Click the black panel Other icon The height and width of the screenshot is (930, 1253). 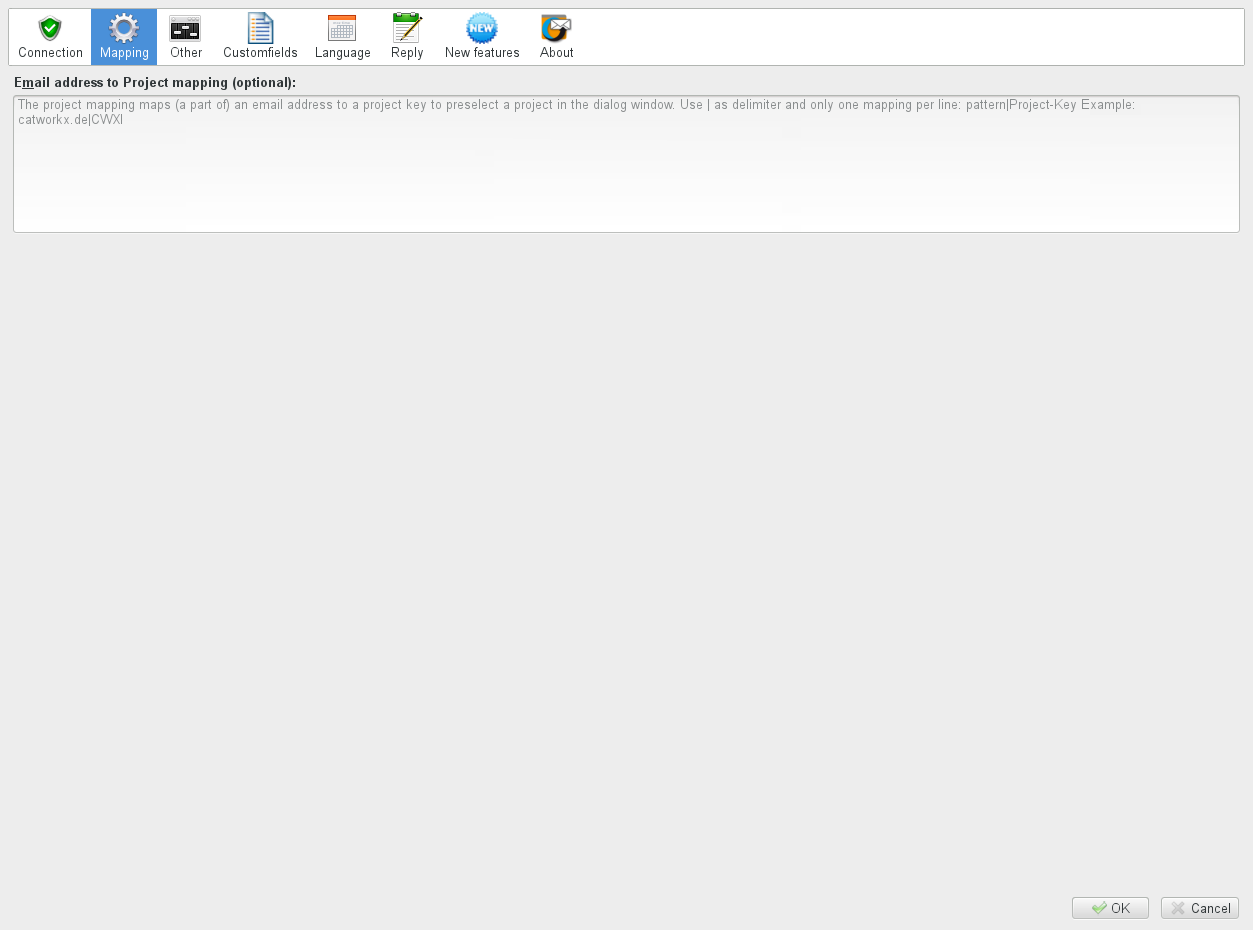185,28
